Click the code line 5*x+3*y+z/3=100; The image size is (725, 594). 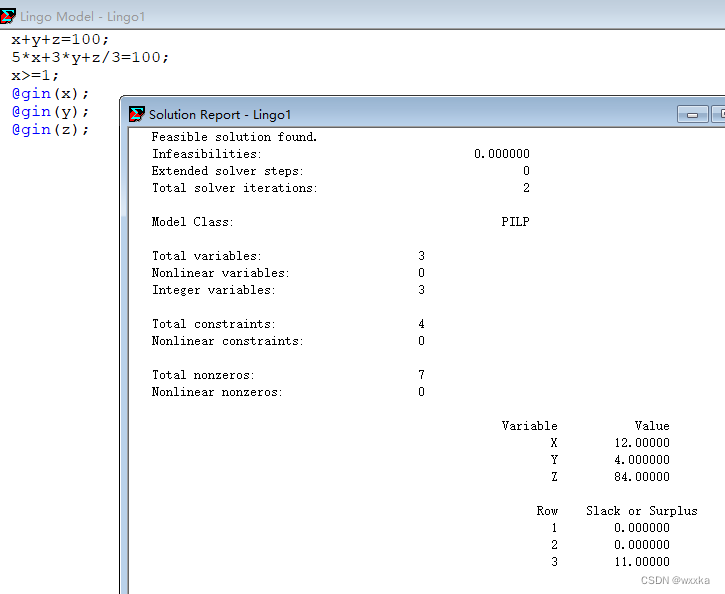pyautogui.click(x=90, y=57)
